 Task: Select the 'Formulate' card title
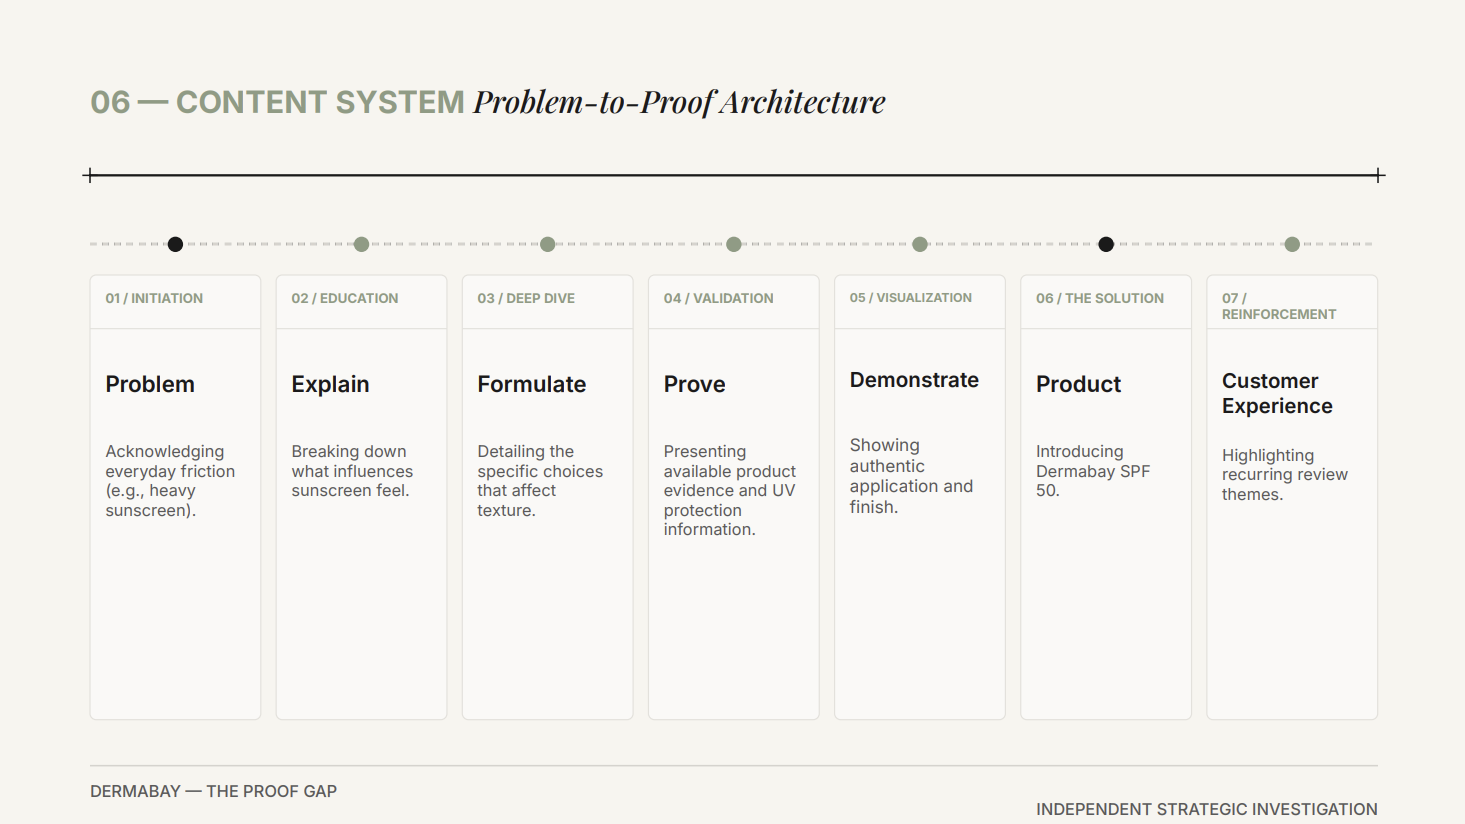[x=532, y=384]
